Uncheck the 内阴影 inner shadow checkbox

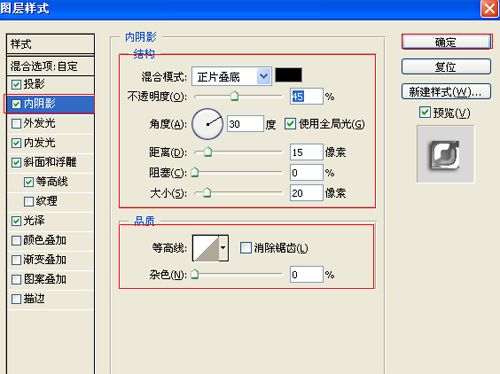coord(16,104)
